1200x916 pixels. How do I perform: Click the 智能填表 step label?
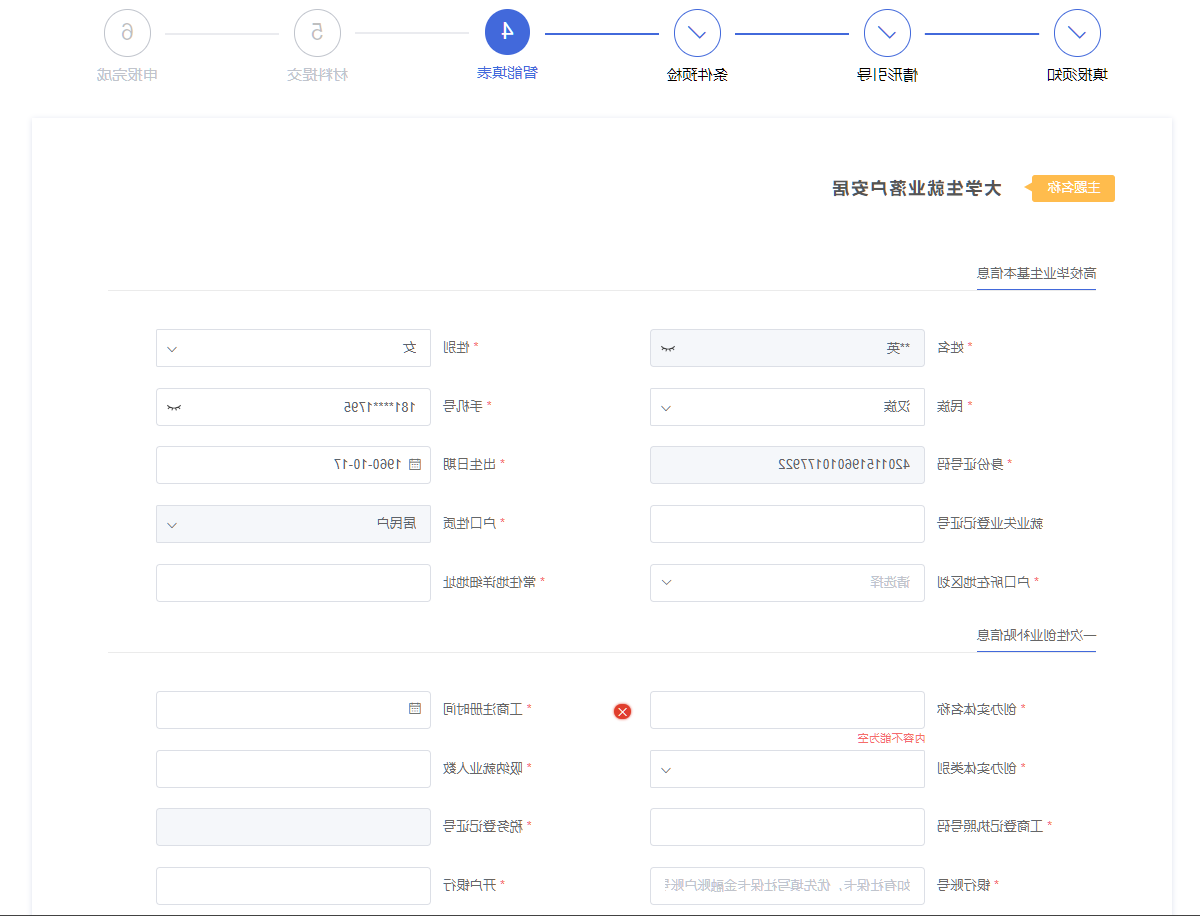(507, 73)
